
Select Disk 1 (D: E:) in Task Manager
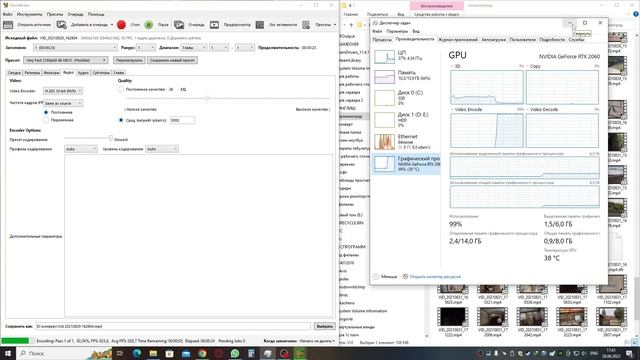click(x=406, y=120)
